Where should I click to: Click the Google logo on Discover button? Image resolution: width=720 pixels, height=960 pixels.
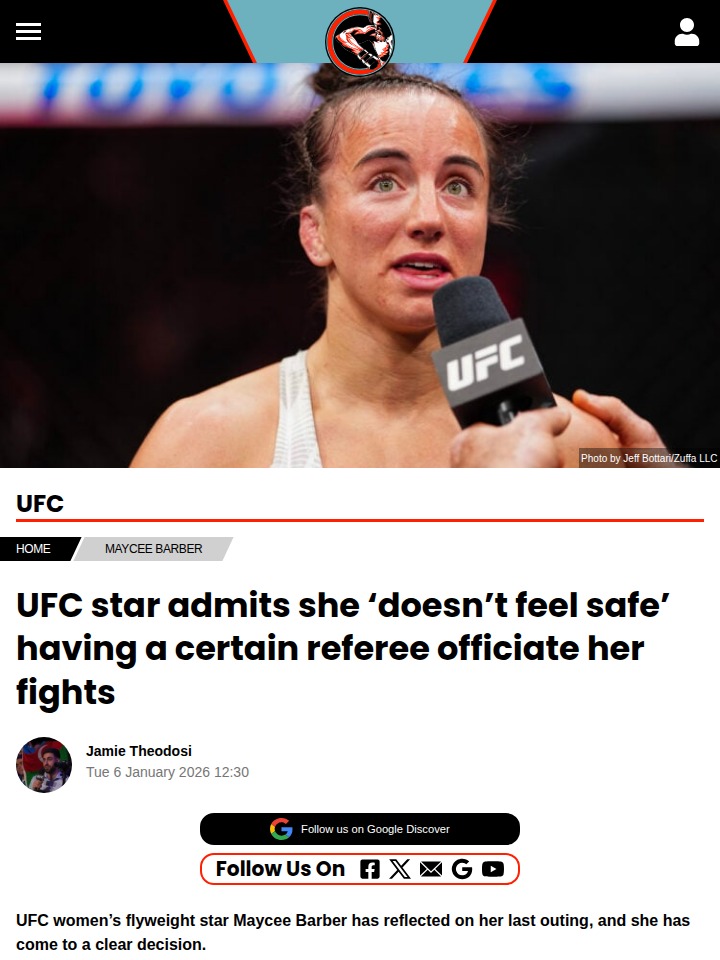click(x=281, y=829)
